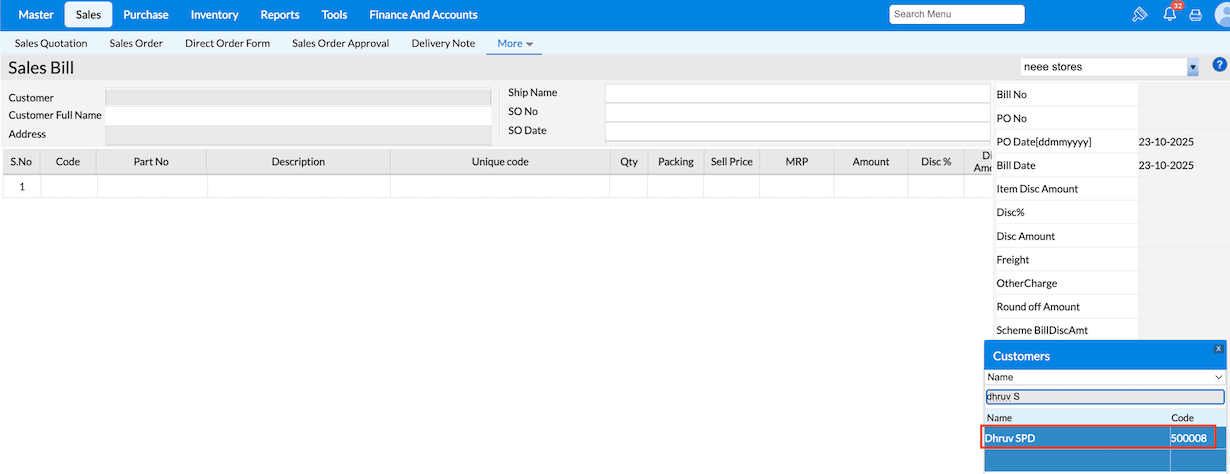
Task: Open the user profile avatar
Action: [x=1221, y=15]
